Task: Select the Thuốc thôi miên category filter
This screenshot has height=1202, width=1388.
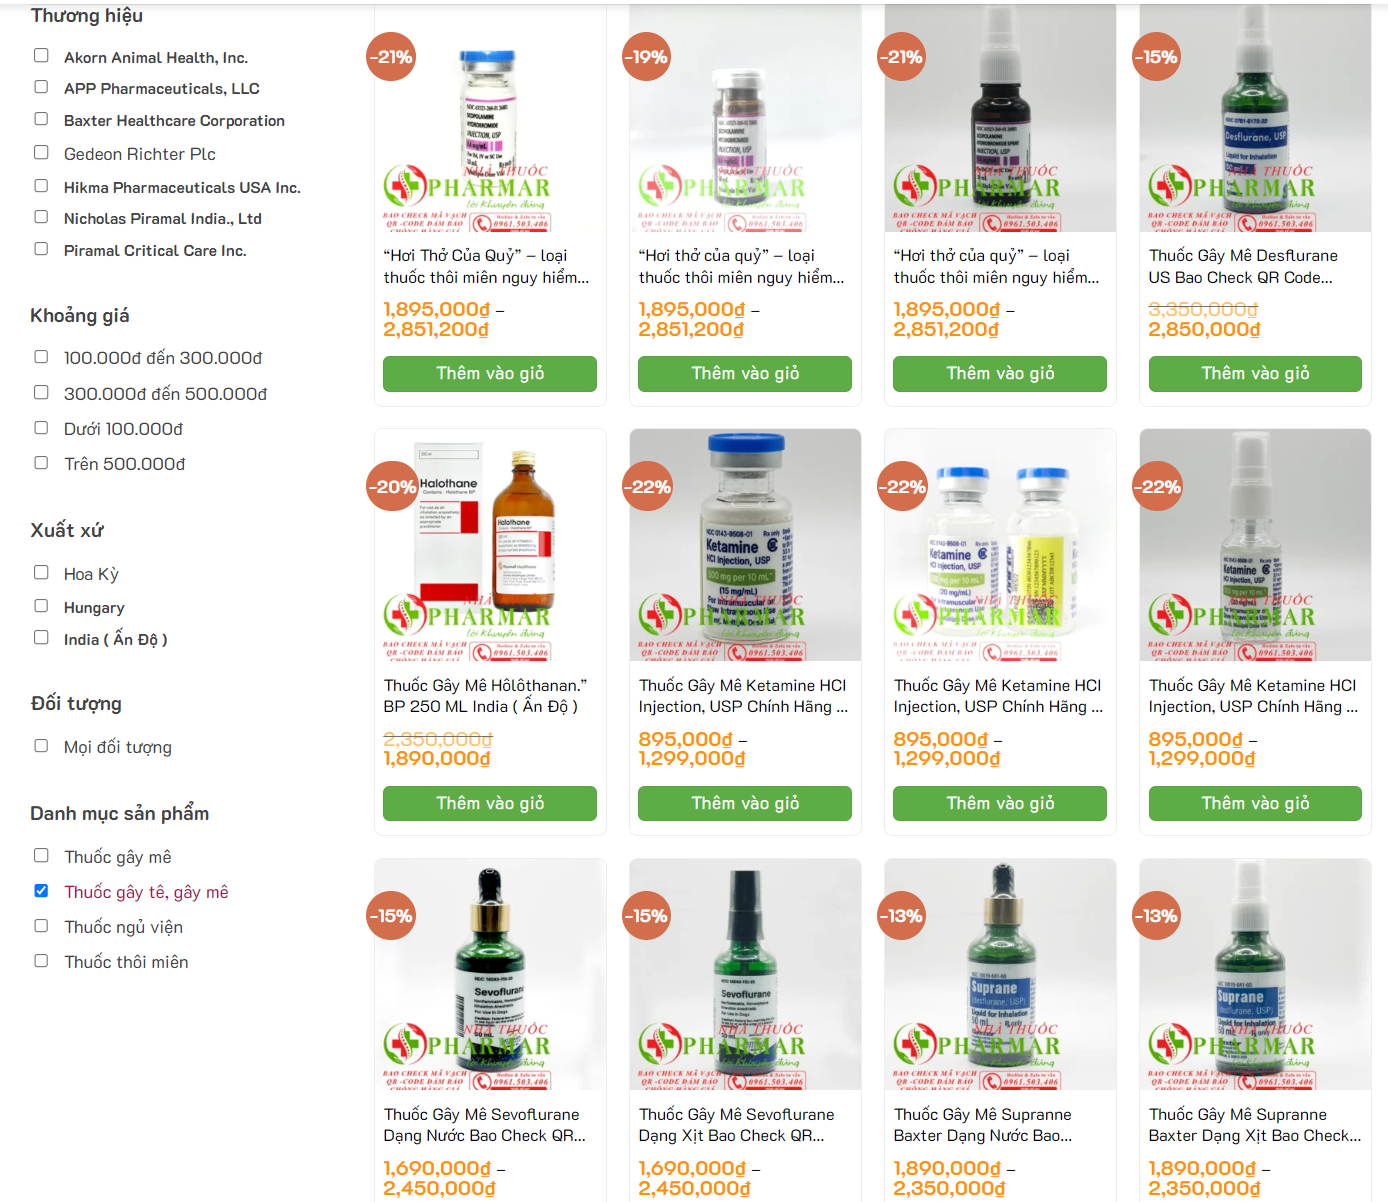Action: point(41,960)
